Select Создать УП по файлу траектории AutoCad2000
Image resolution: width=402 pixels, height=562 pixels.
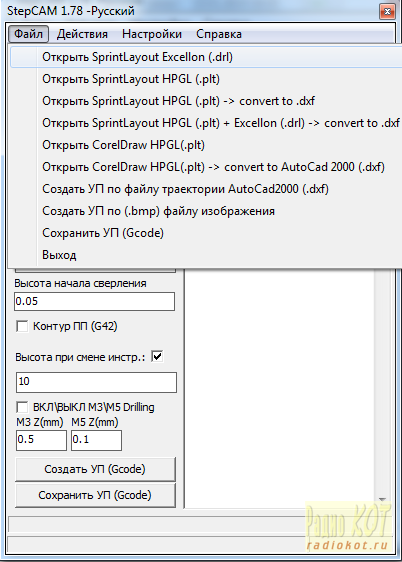[206, 189]
